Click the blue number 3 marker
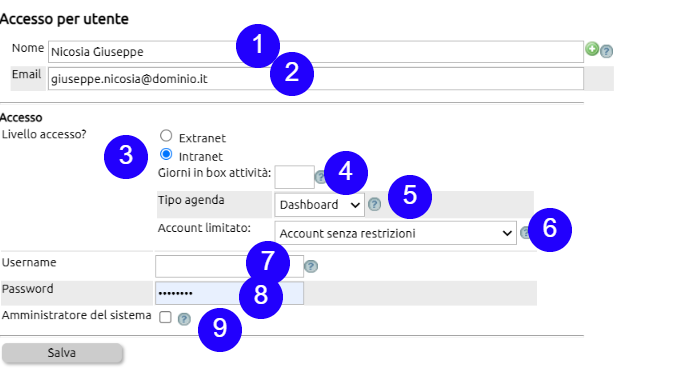Screen dimensions: 685x377 click(126, 156)
